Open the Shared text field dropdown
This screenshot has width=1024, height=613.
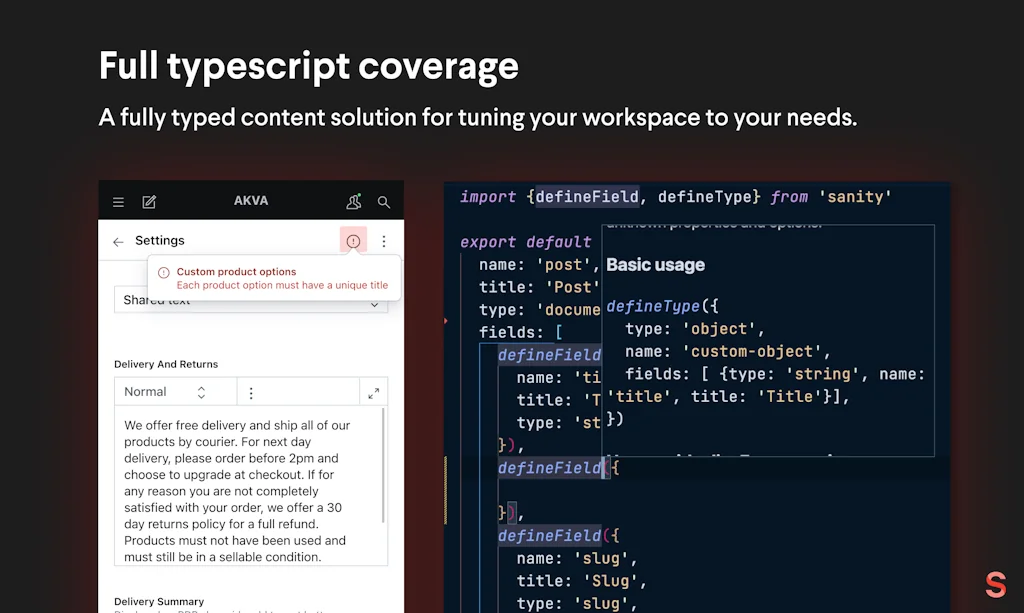tap(375, 301)
